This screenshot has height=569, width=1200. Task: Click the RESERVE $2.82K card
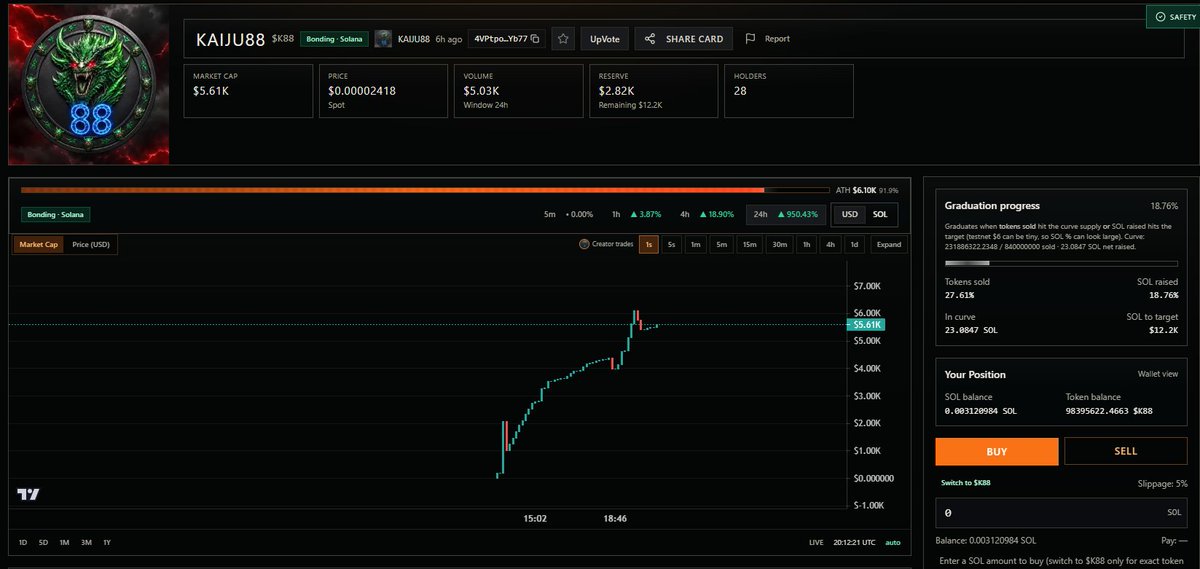(653, 91)
